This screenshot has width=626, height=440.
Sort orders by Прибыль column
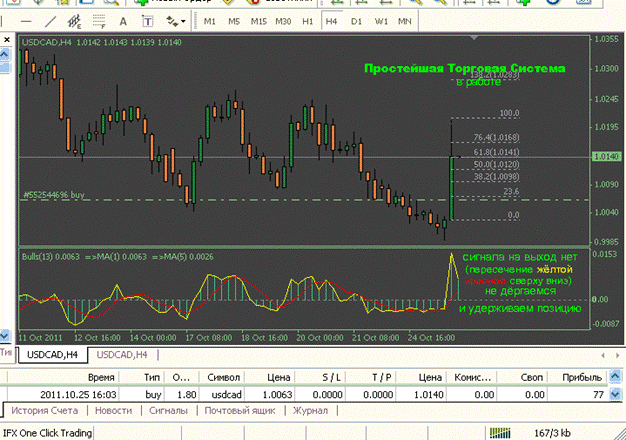click(x=578, y=377)
